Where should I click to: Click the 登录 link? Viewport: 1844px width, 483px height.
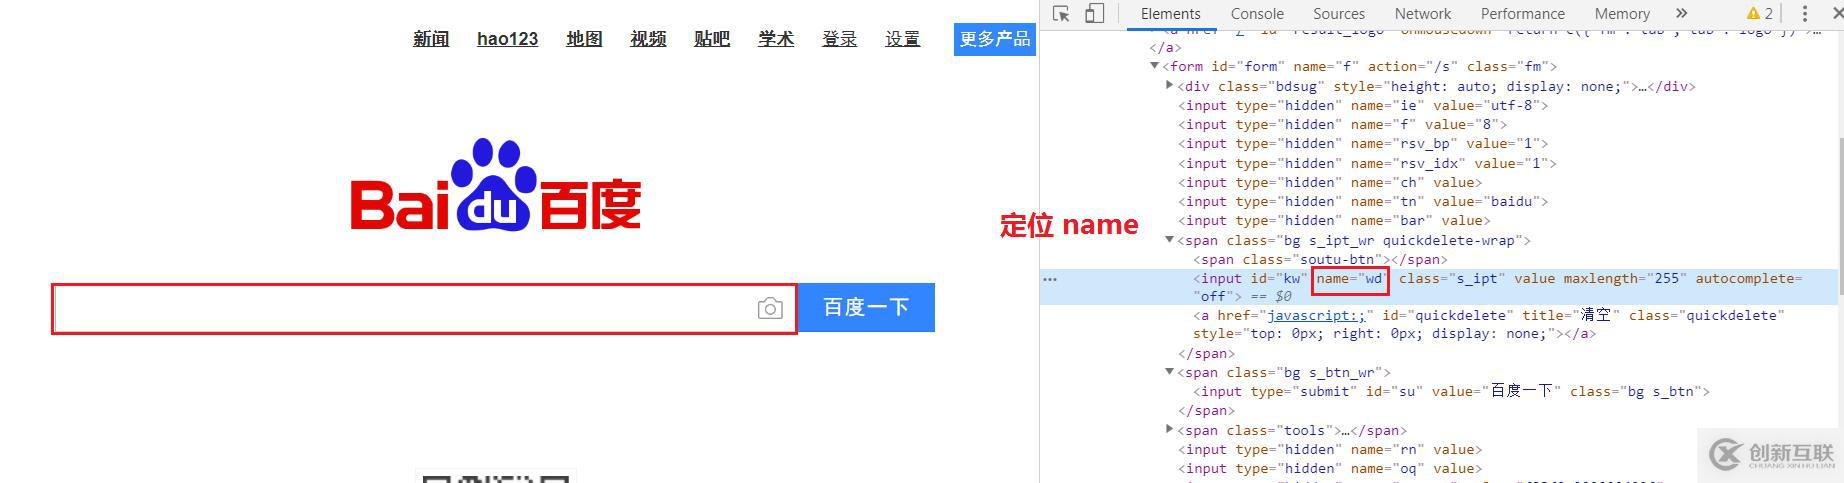click(x=839, y=39)
